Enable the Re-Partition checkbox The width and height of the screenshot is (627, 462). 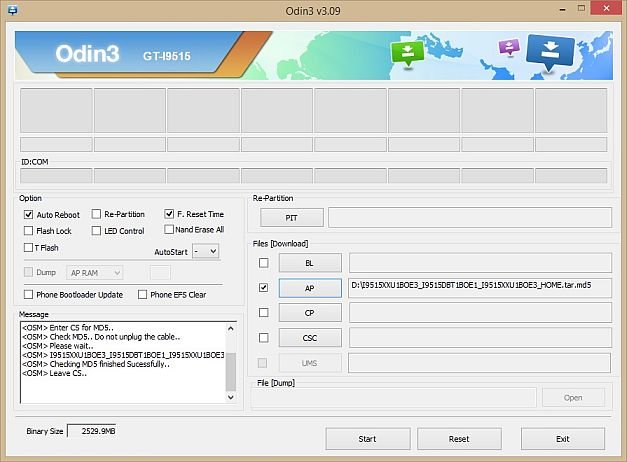click(x=96, y=214)
